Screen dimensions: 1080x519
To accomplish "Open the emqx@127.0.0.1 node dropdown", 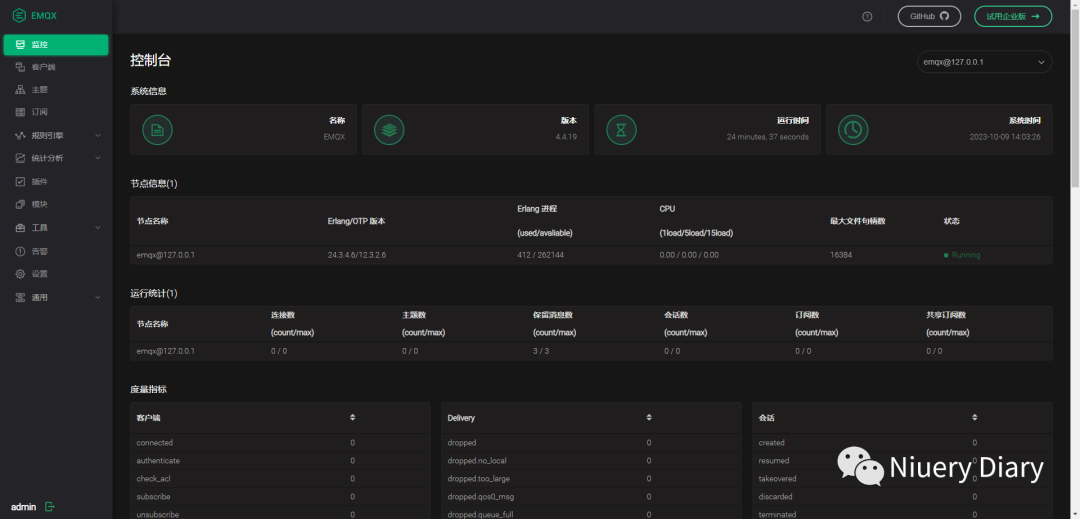I will (x=984, y=62).
